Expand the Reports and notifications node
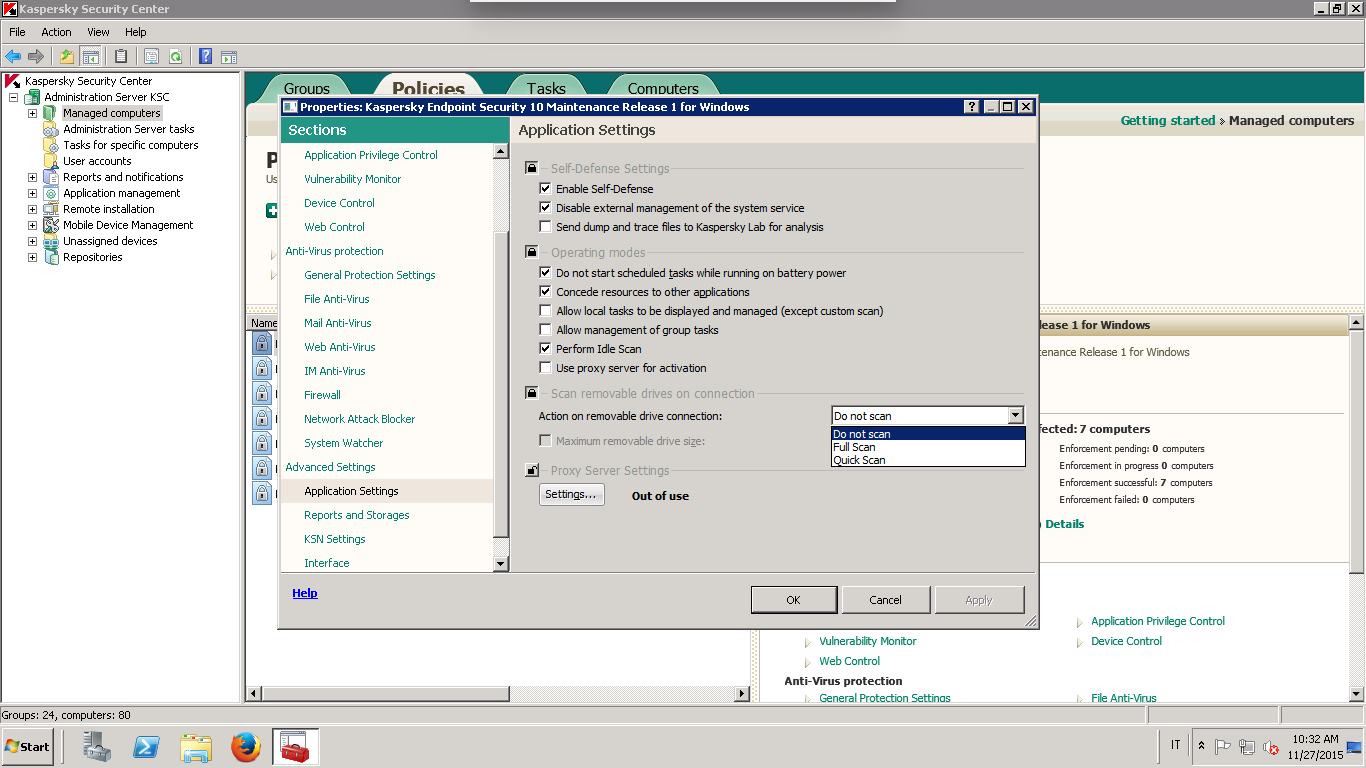Screen dimensions: 1366x768 click(32, 177)
